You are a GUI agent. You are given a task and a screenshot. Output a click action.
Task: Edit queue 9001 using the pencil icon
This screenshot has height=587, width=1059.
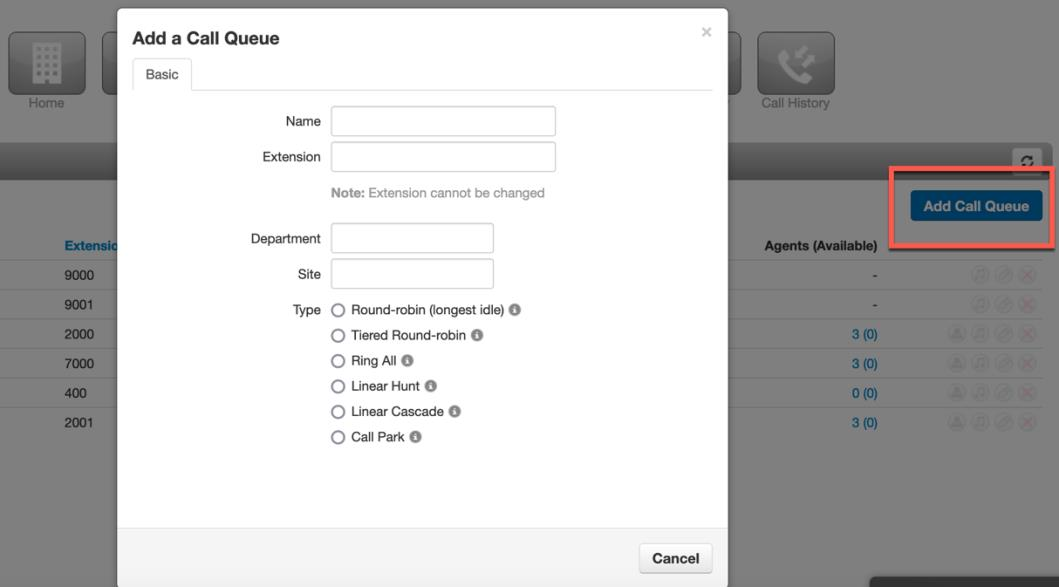(1004, 305)
